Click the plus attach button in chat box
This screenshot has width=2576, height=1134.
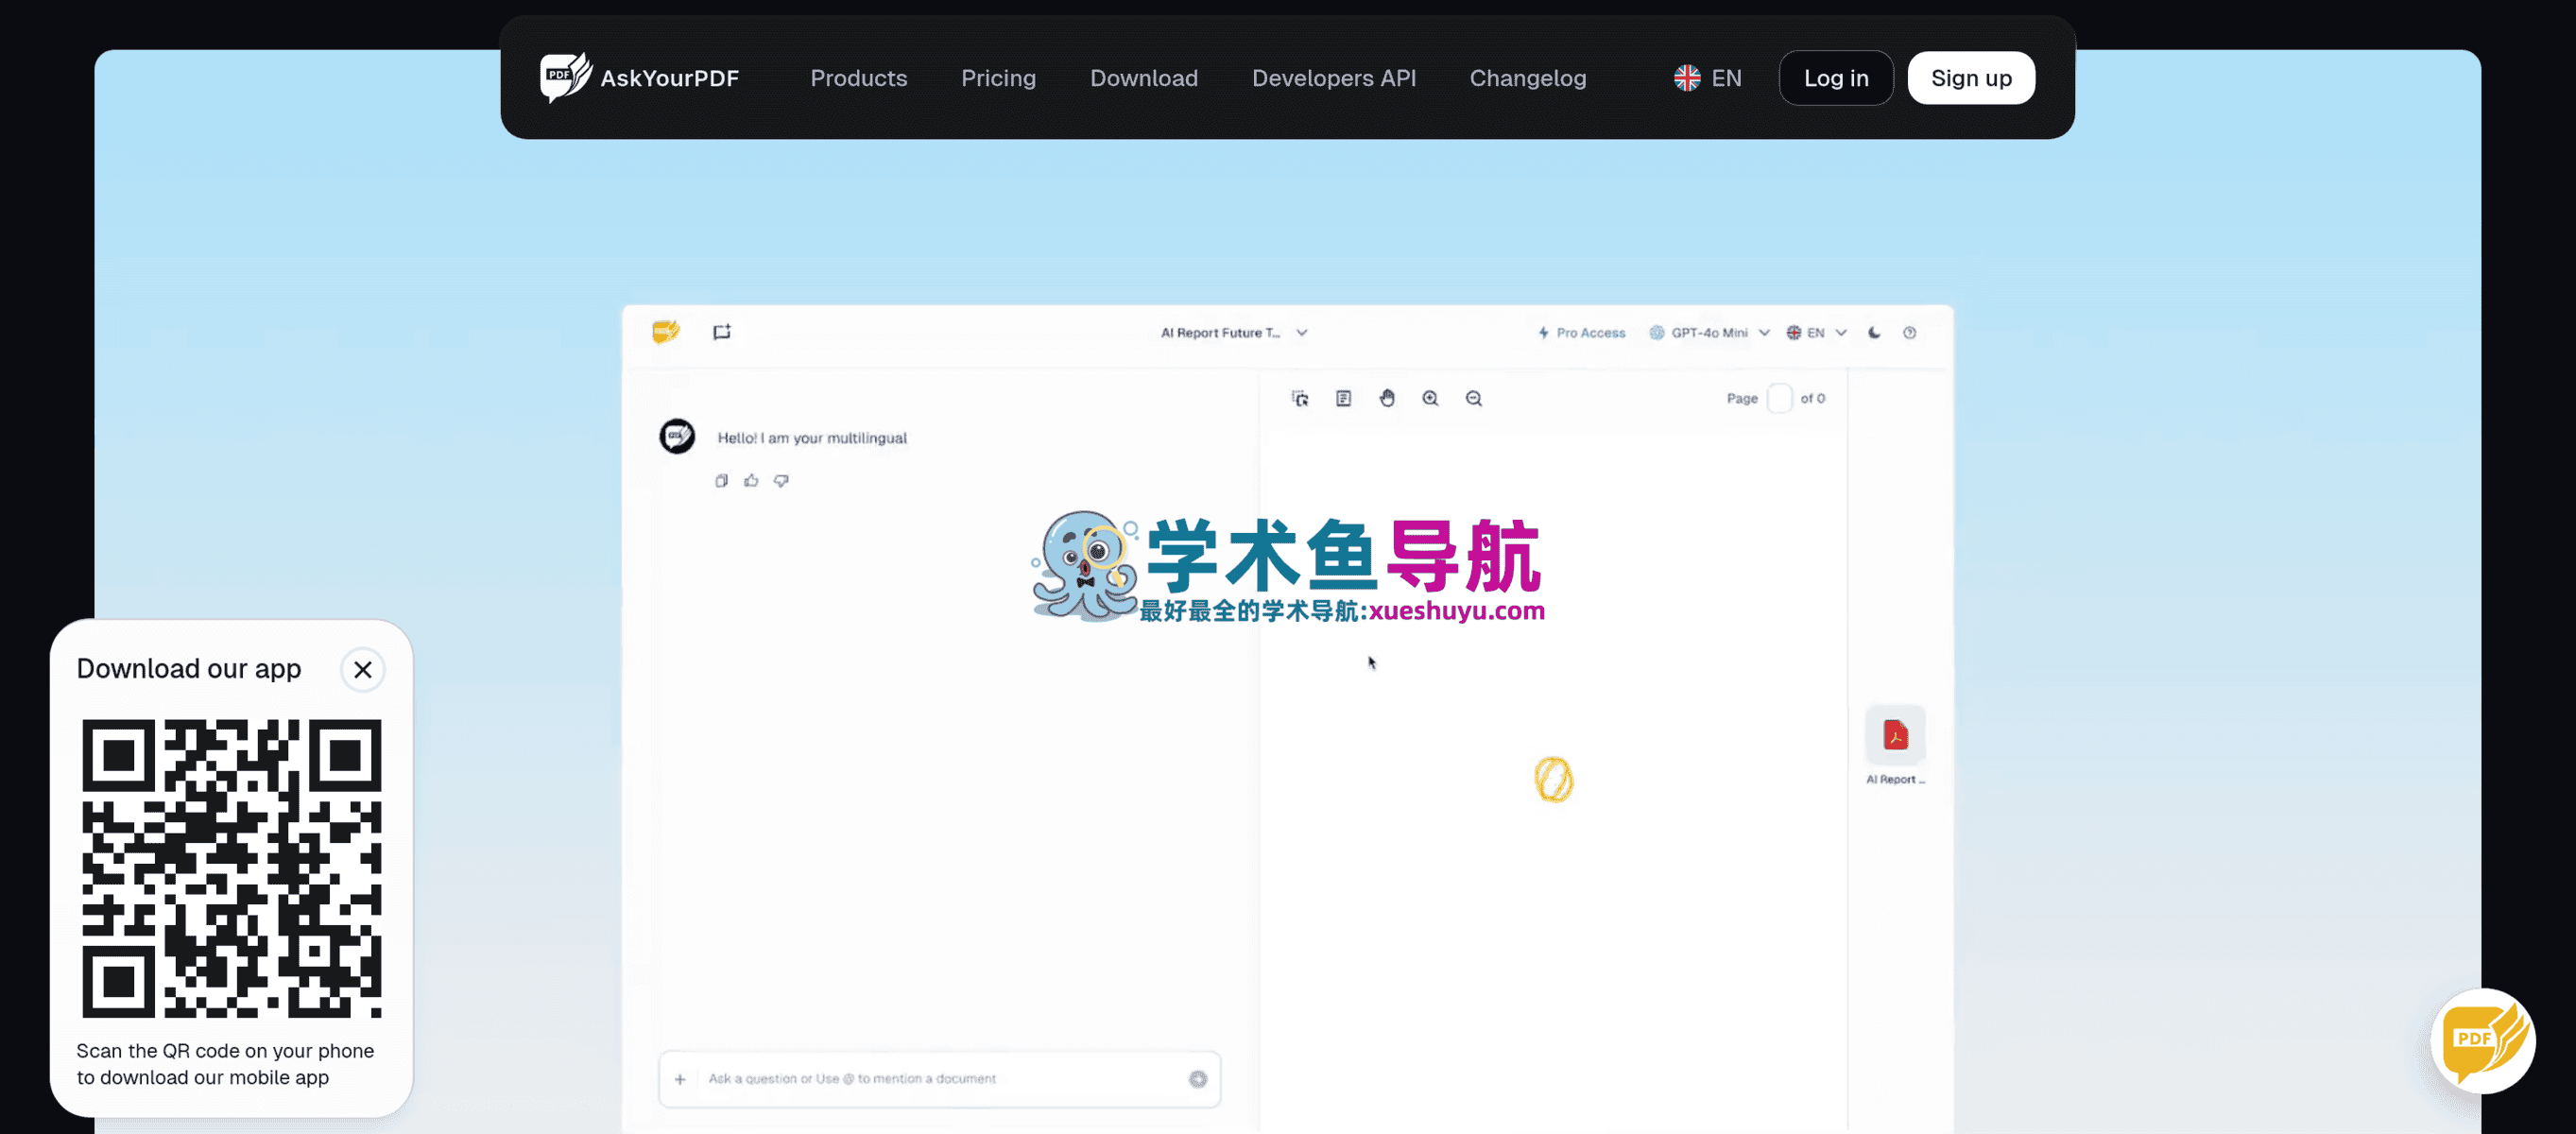point(680,1079)
